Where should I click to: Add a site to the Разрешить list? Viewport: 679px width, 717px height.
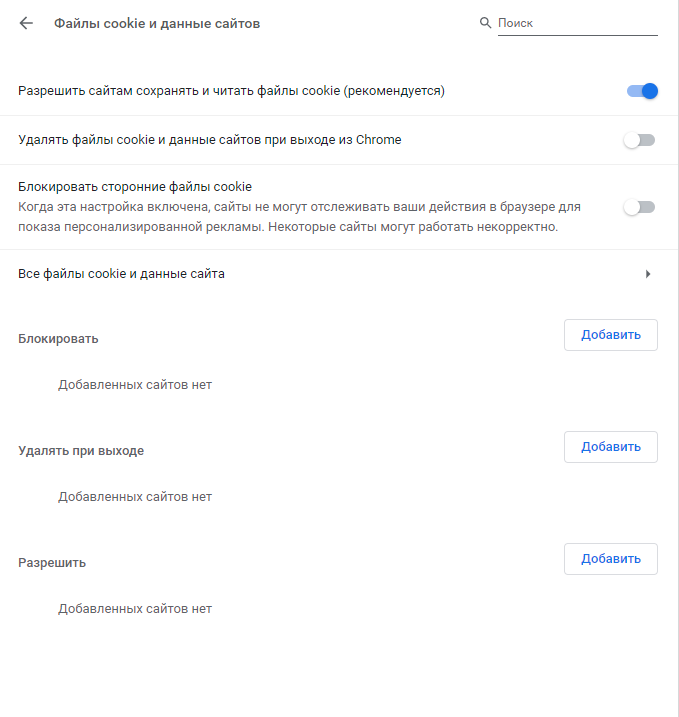click(x=610, y=559)
